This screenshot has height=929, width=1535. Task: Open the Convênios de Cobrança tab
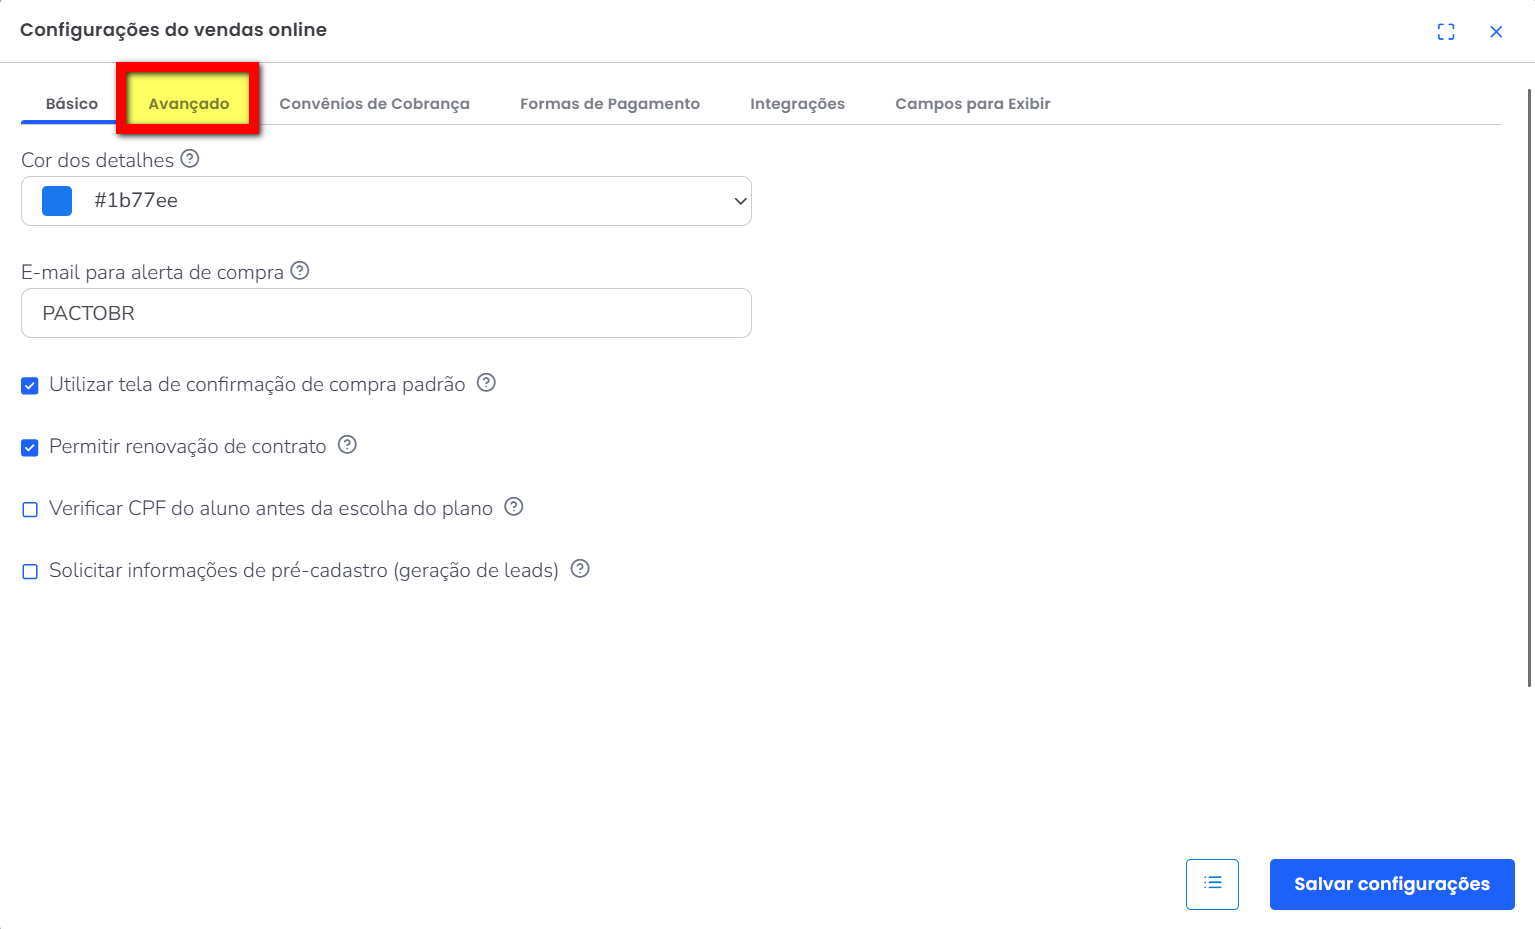pos(374,104)
